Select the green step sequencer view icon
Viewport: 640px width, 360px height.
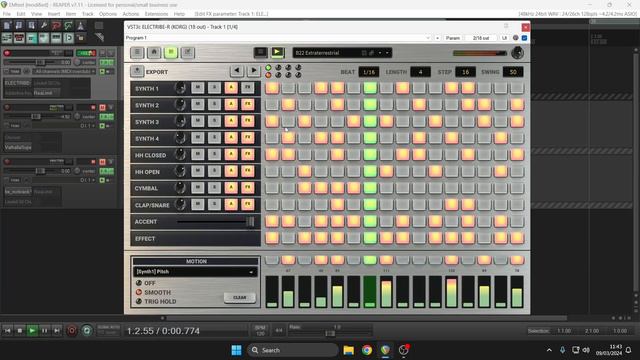pyautogui.click(x=171, y=52)
